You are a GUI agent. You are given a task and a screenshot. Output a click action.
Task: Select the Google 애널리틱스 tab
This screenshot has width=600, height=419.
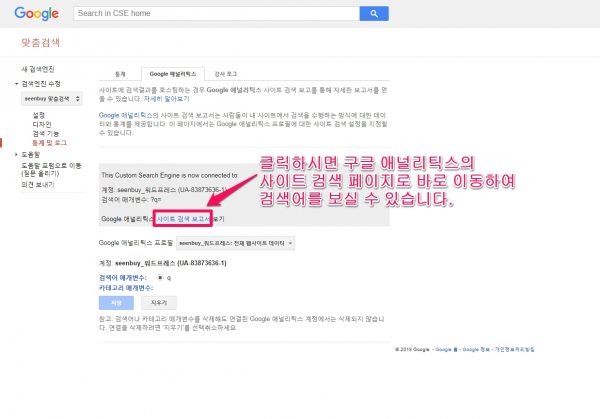pos(173,74)
